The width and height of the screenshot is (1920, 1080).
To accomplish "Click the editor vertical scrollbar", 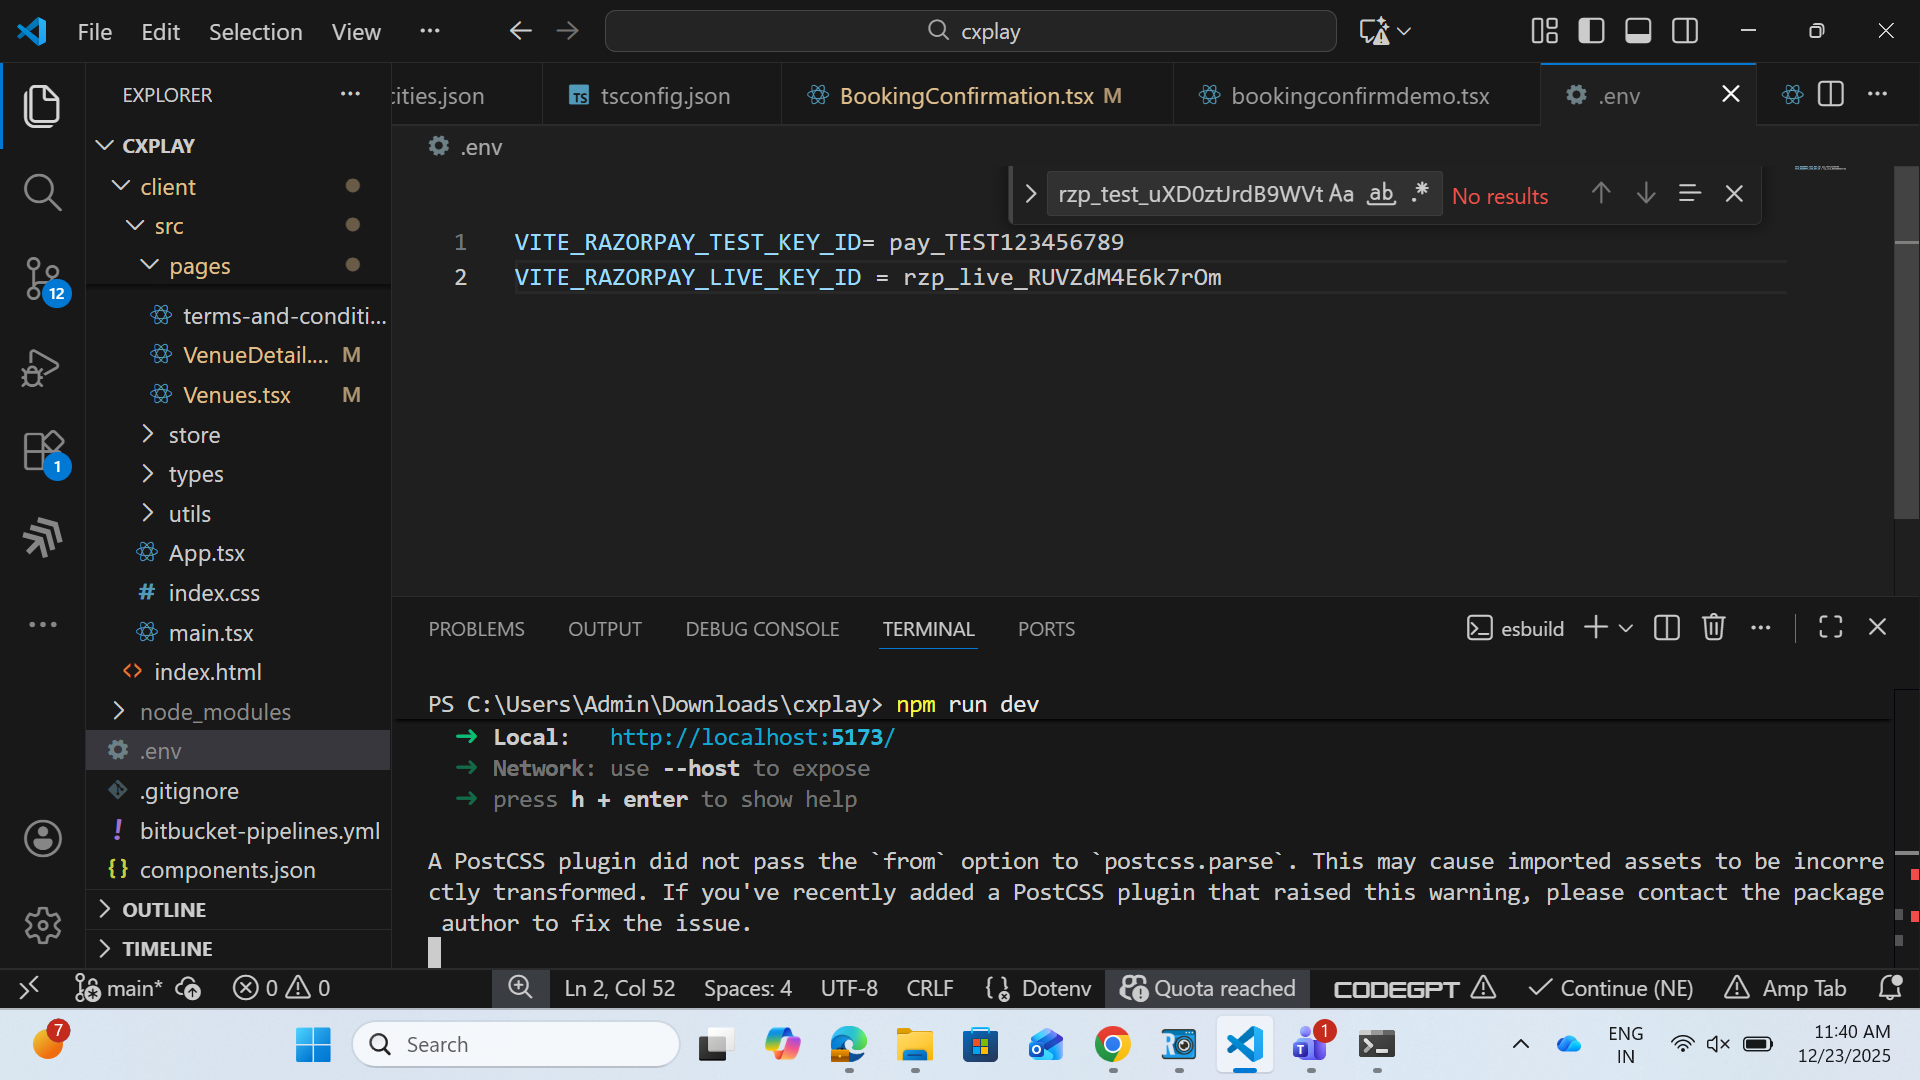I will pyautogui.click(x=1906, y=340).
